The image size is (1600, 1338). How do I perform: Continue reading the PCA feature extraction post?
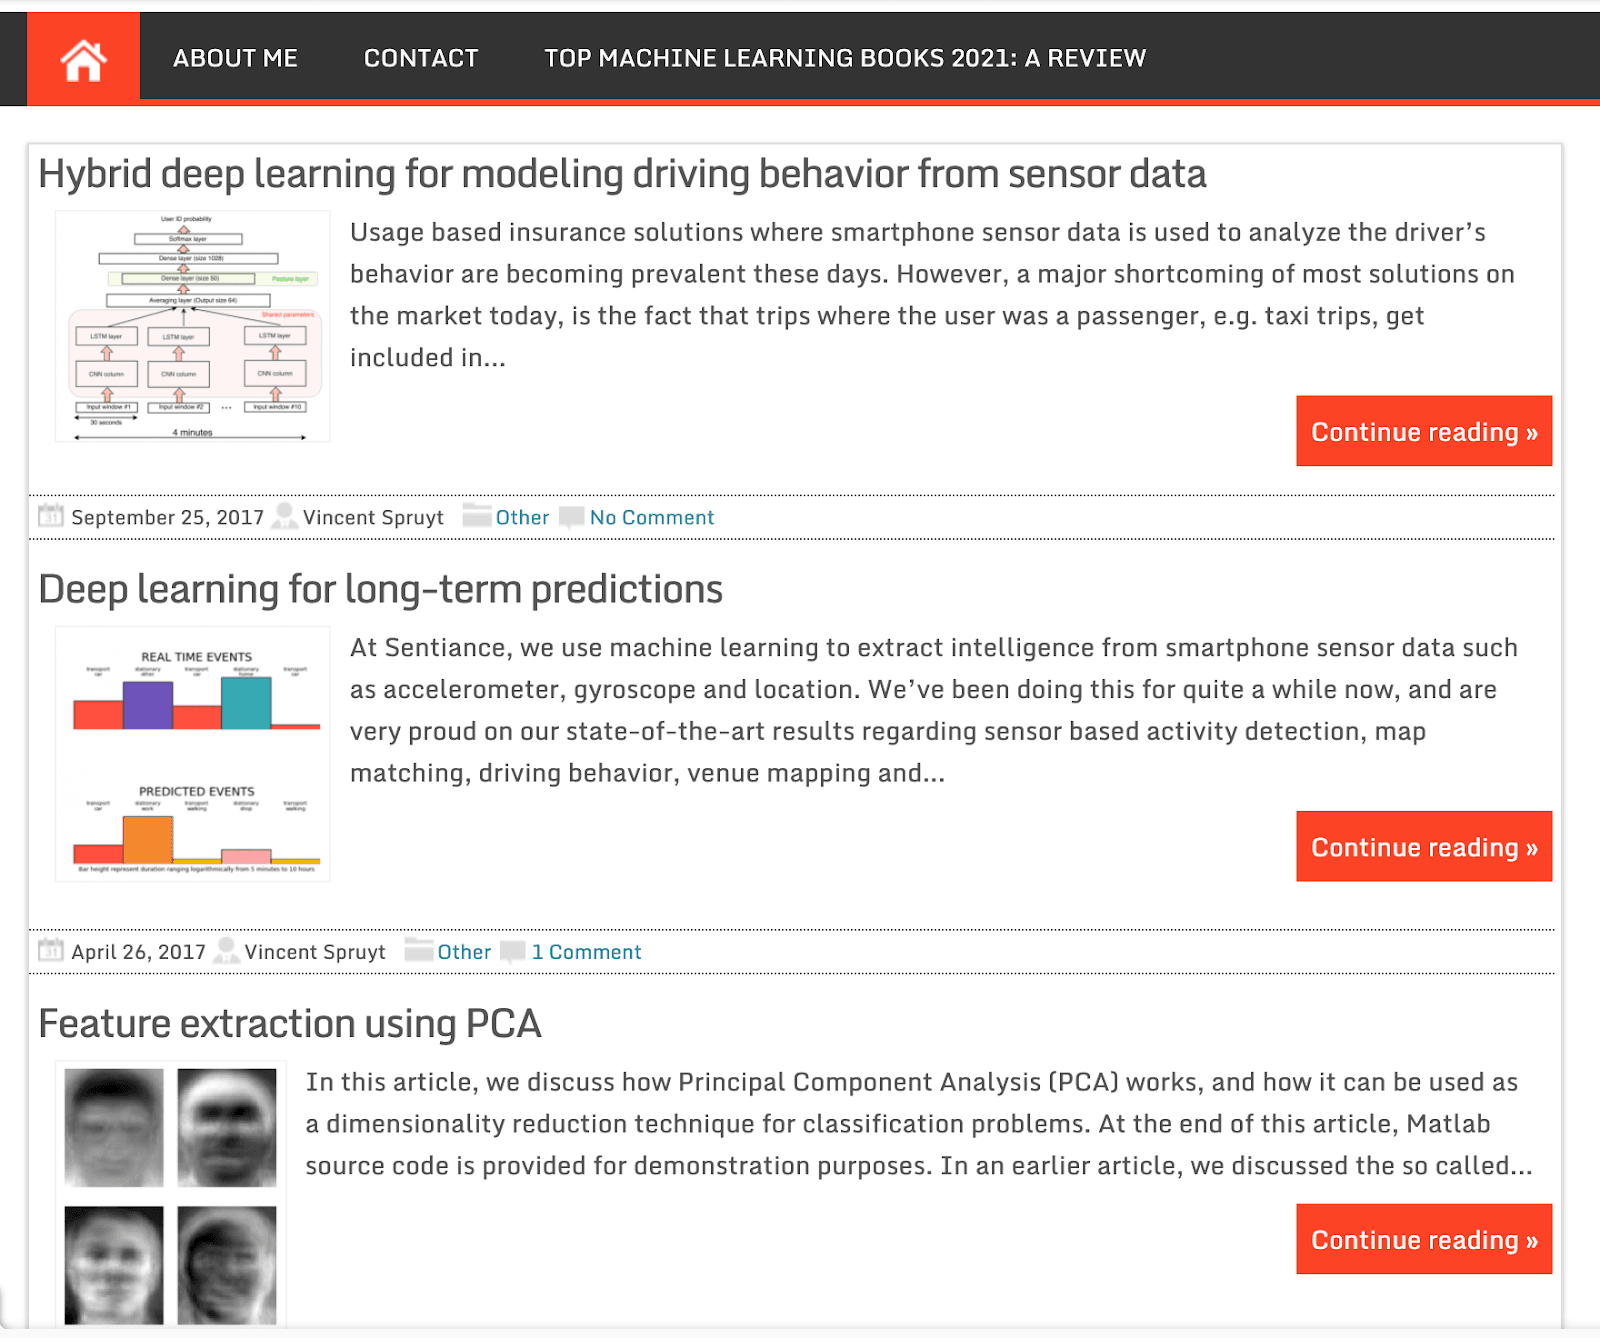pos(1424,1239)
